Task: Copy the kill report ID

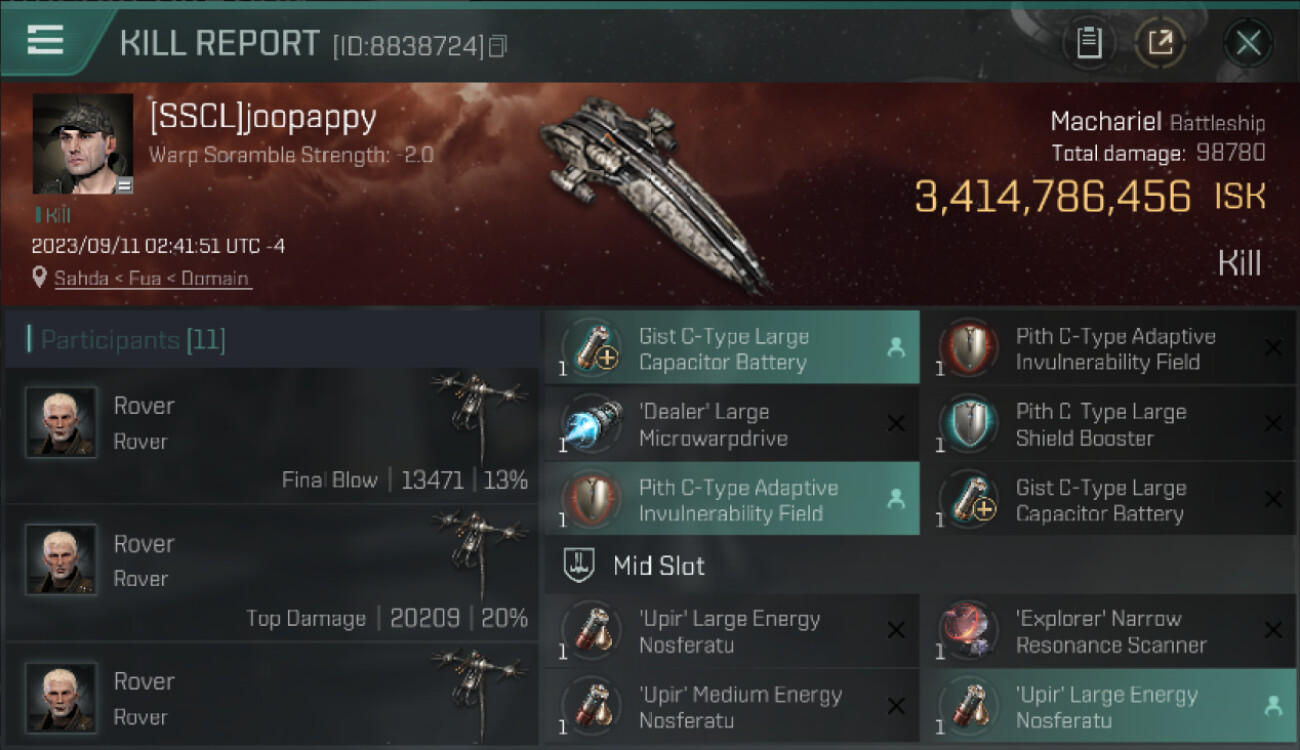Action: pyautogui.click(x=498, y=46)
